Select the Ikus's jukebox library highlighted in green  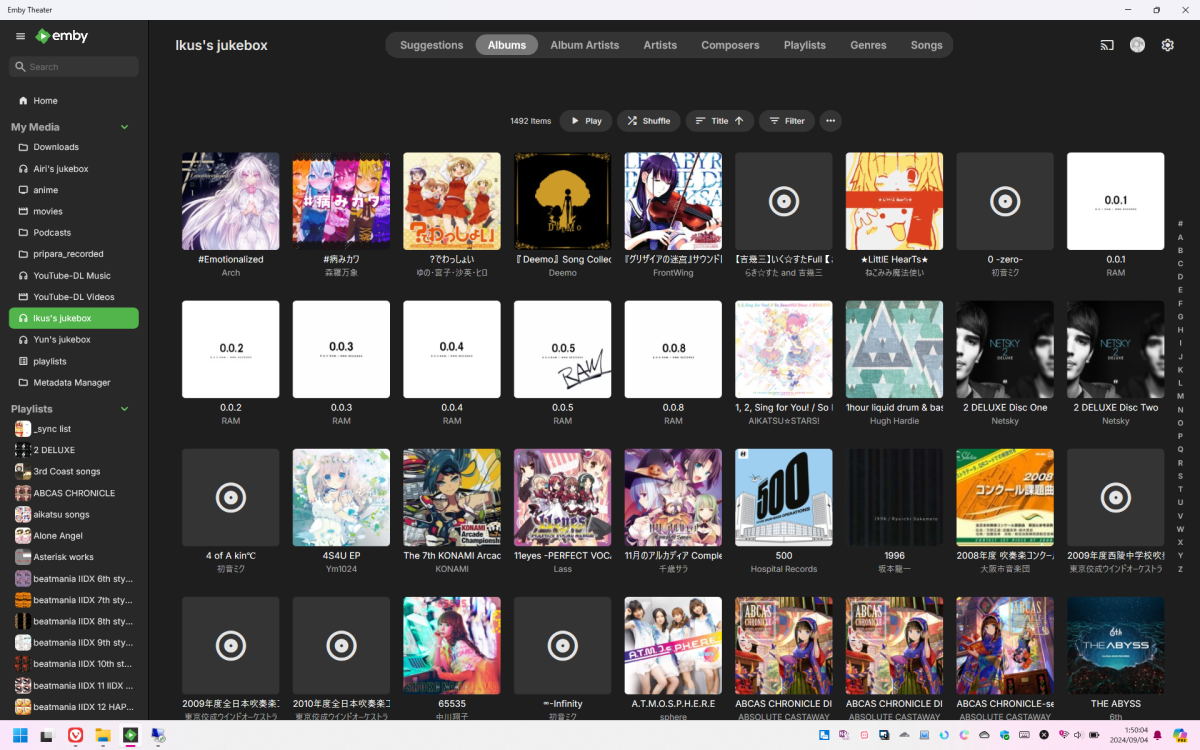click(x=73, y=318)
